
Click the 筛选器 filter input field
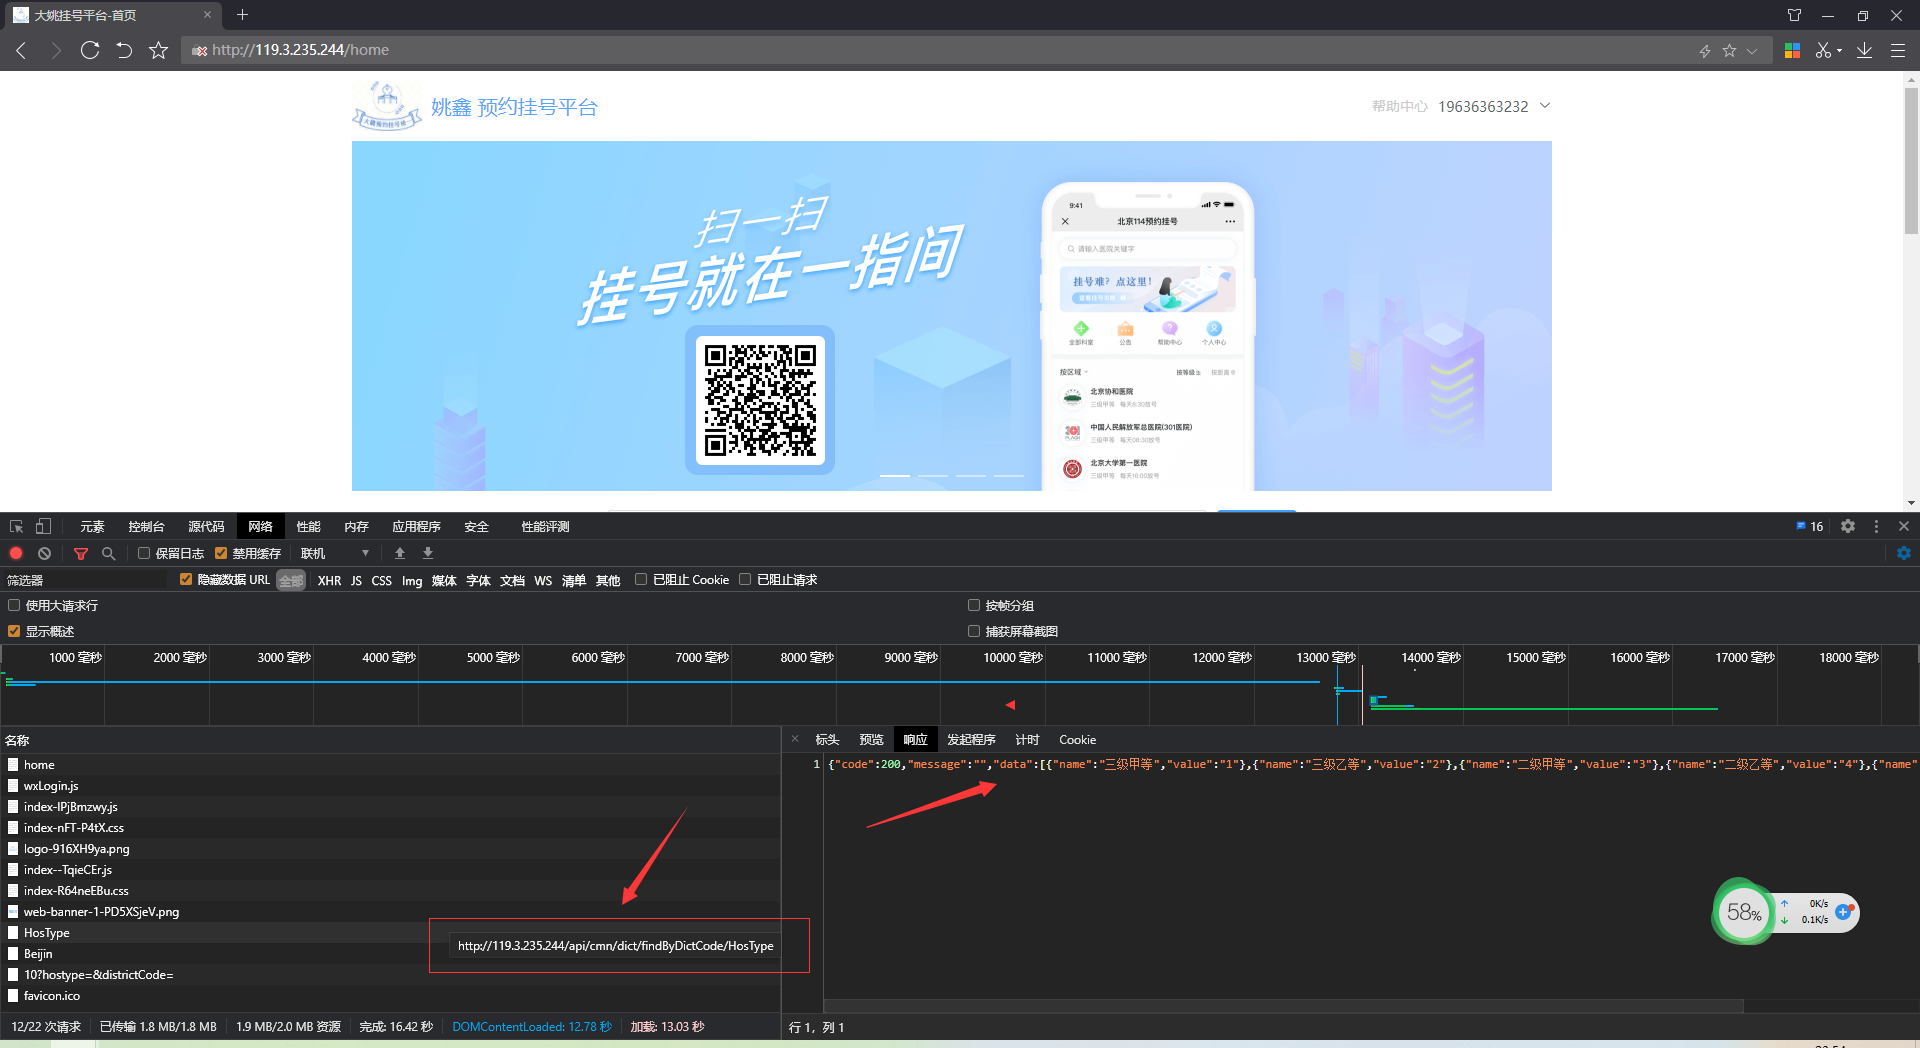pos(86,580)
